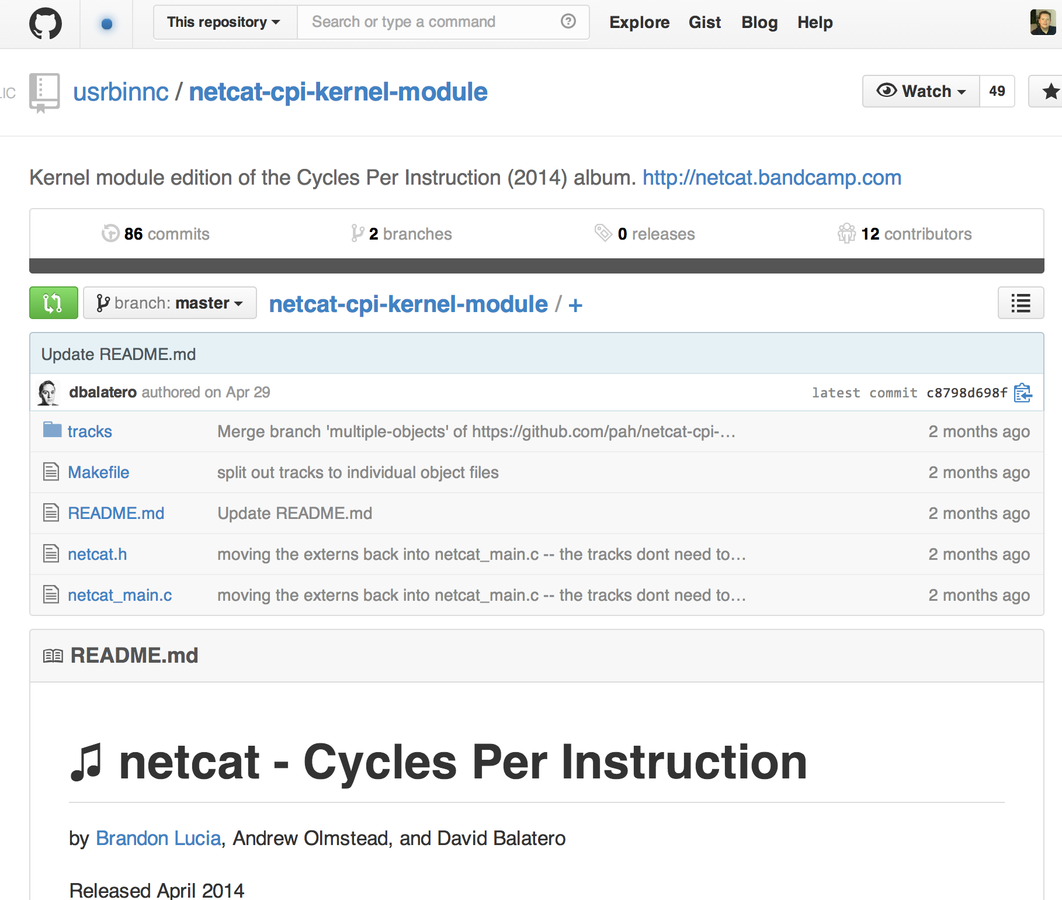Screen dimensions: 1062x900
Task: Open netcat.bandcamp.com link
Action: coord(772,177)
